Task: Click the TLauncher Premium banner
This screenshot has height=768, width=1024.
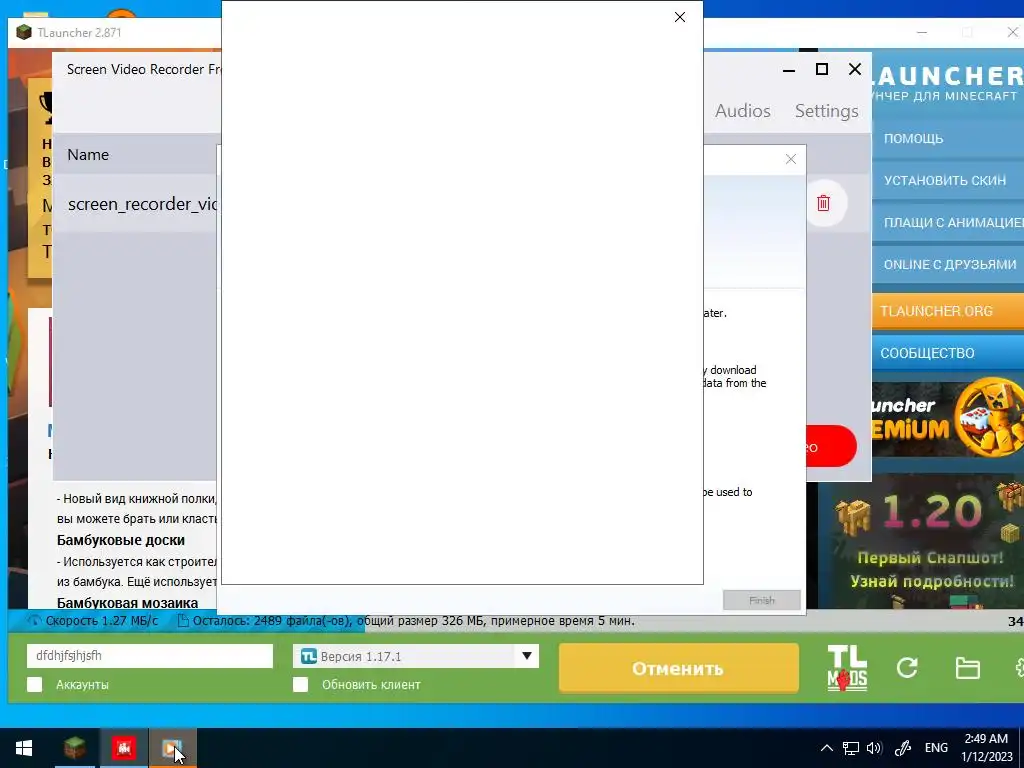Action: pyautogui.click(x=948, y=419)
